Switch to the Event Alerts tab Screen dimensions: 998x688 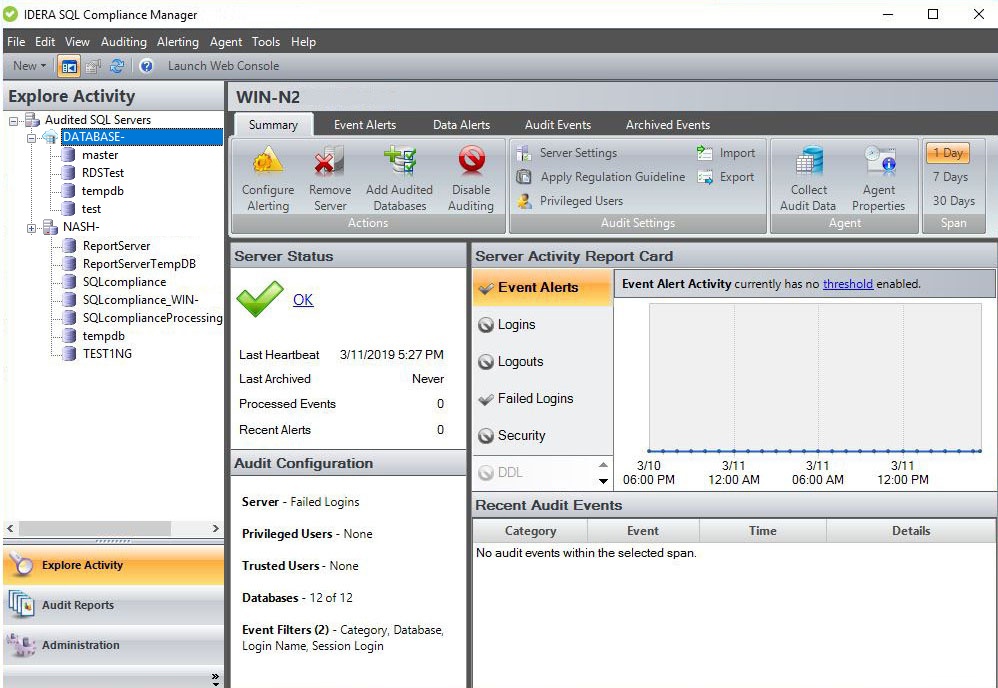click(x=365, y=125)
